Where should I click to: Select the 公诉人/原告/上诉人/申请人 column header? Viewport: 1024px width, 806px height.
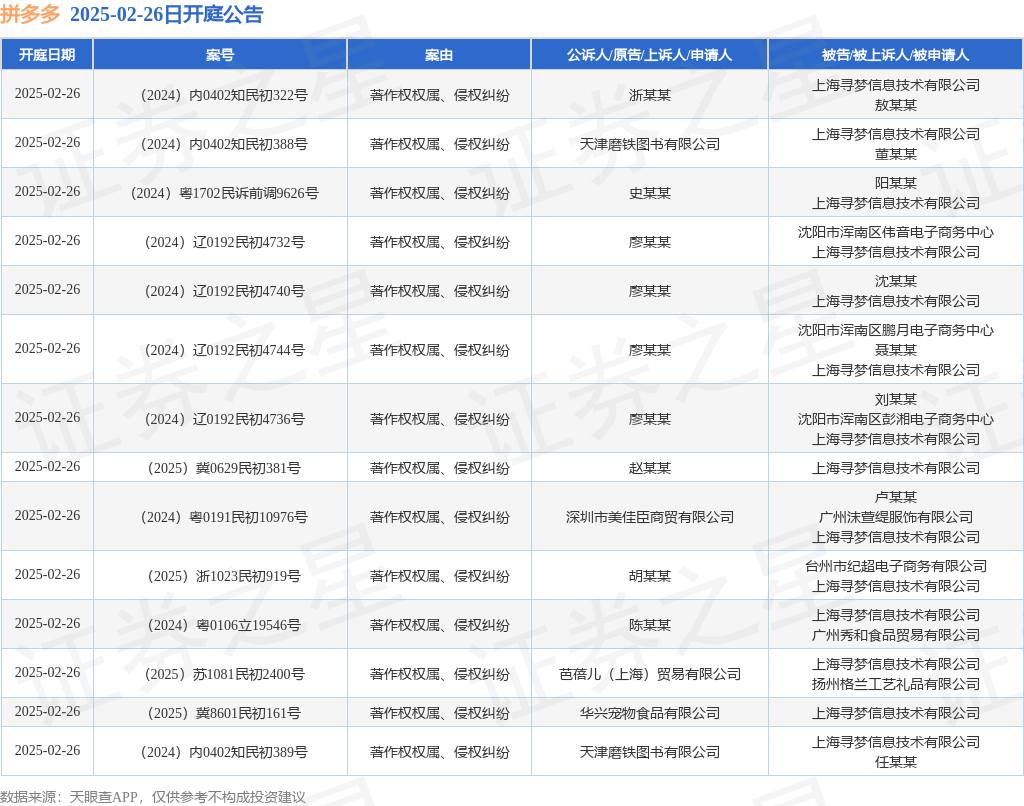point(649,55)
